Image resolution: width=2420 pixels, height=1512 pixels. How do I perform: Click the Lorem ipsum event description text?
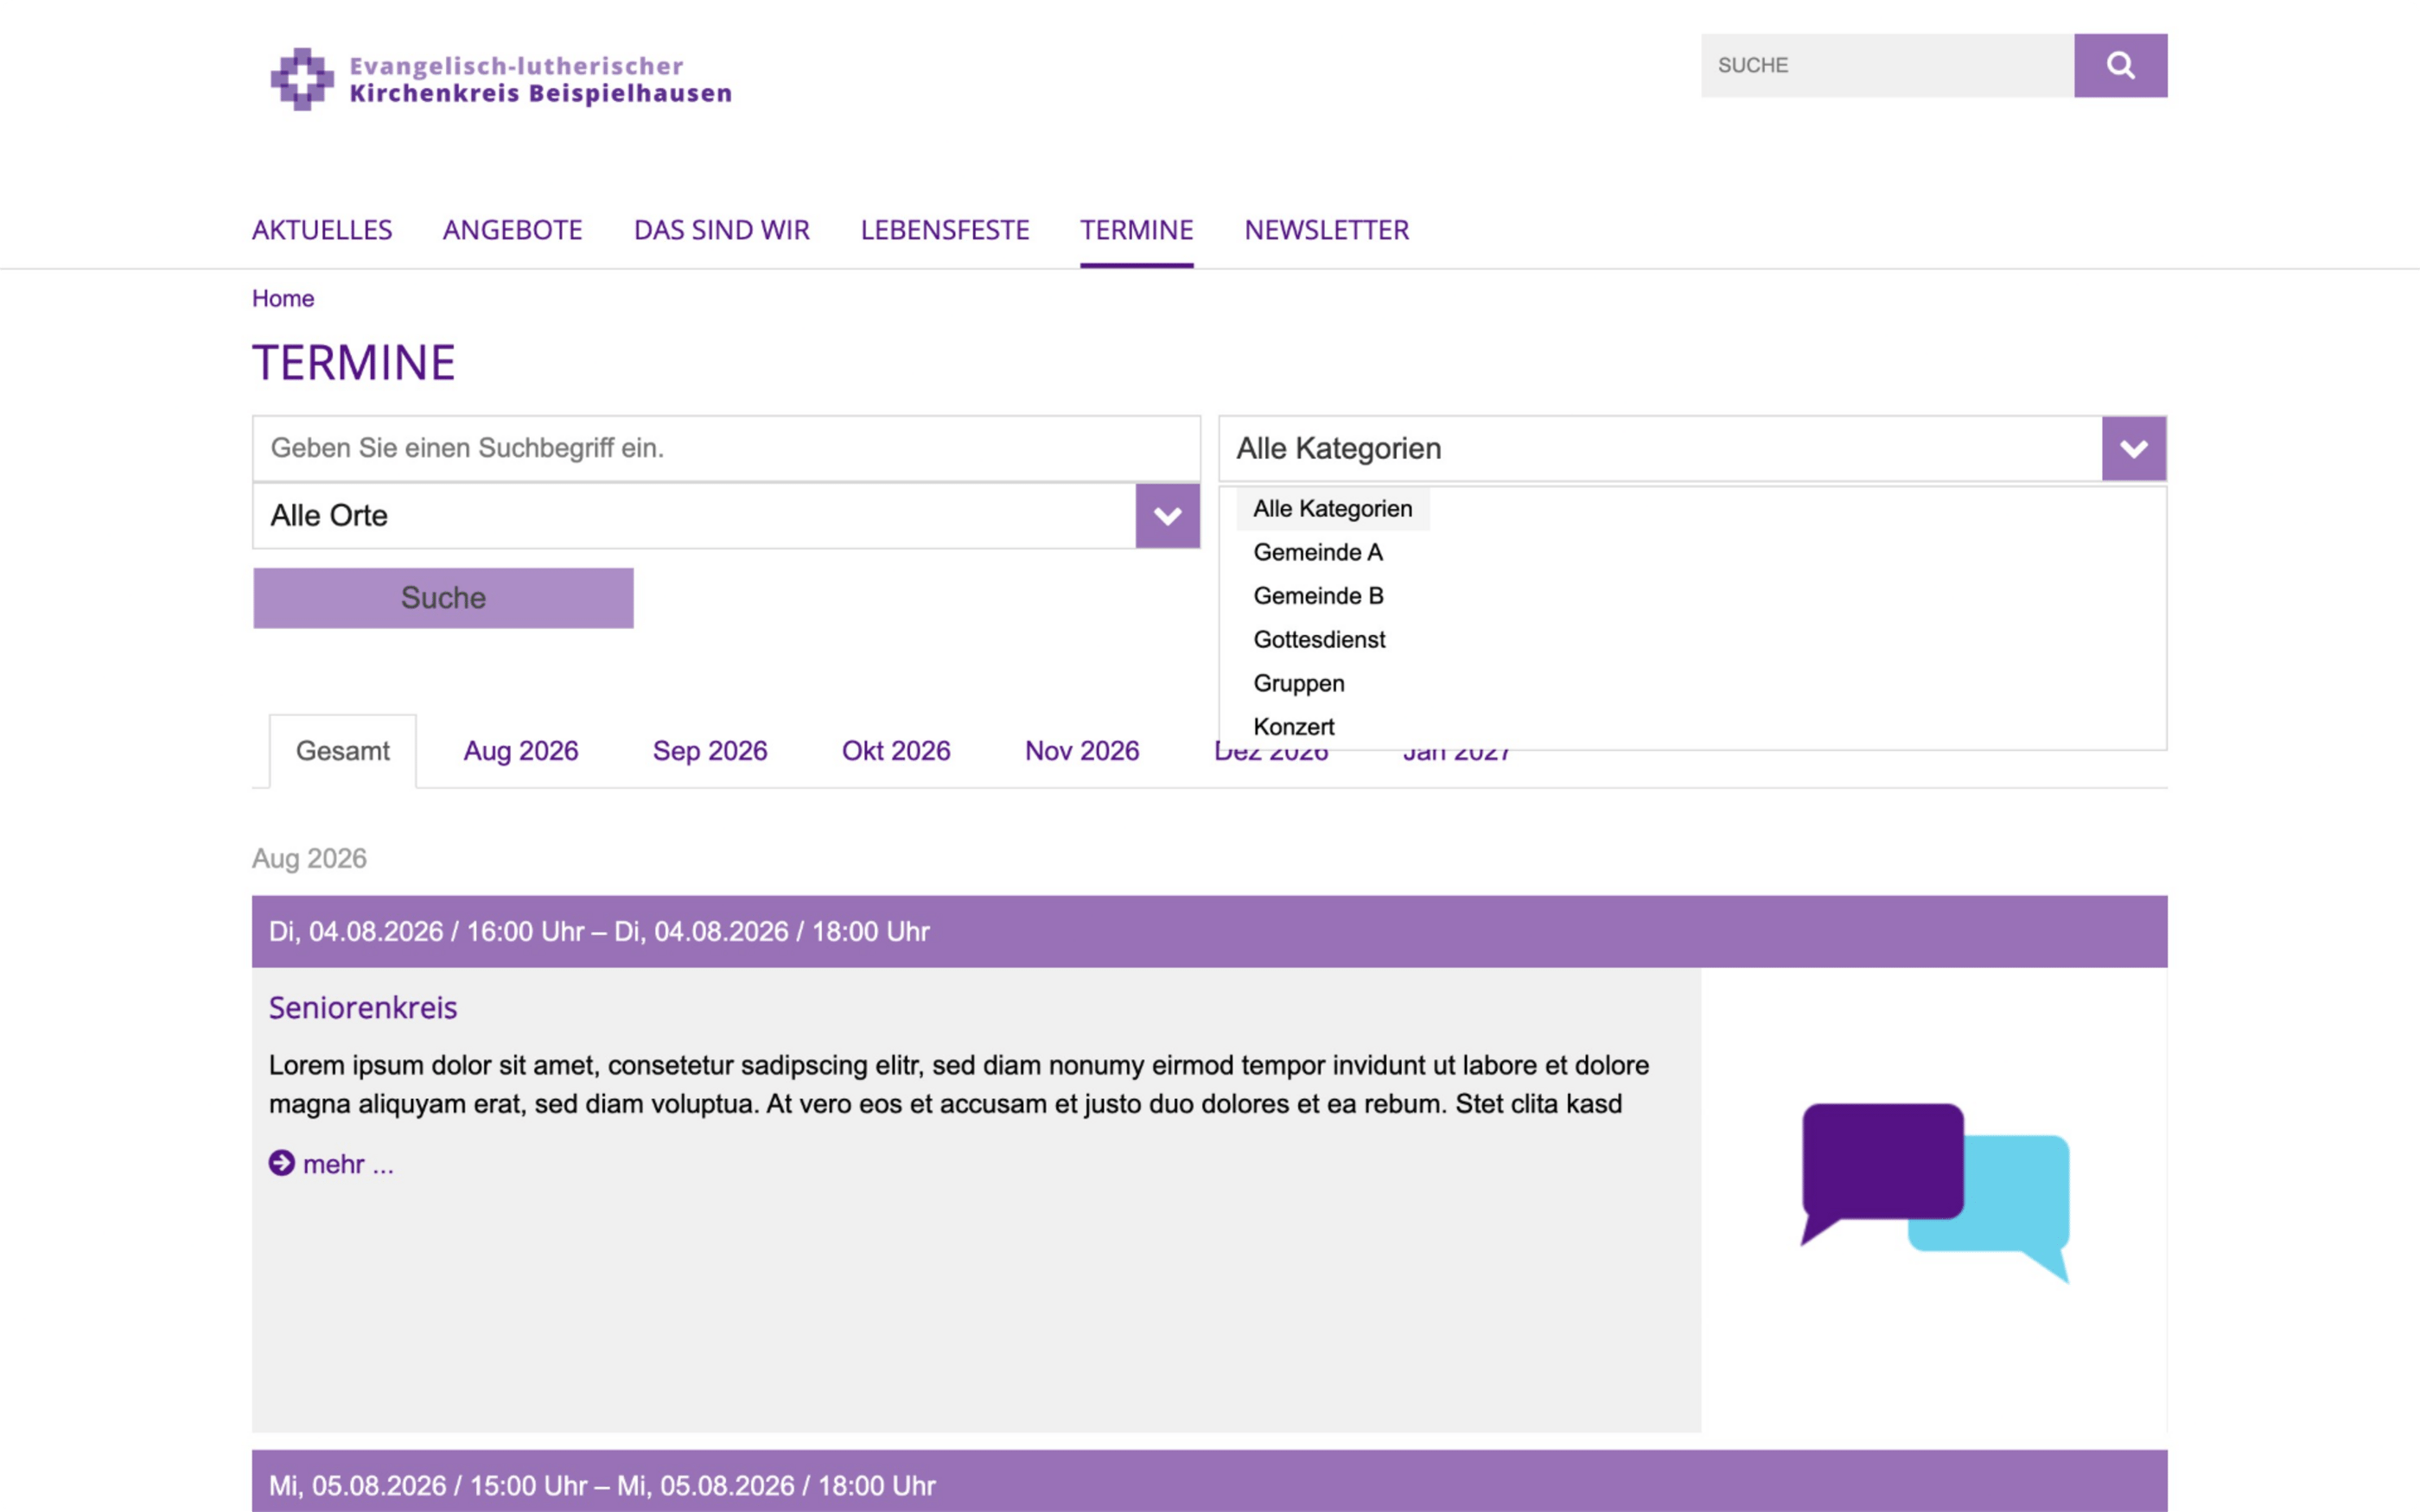958,1085
